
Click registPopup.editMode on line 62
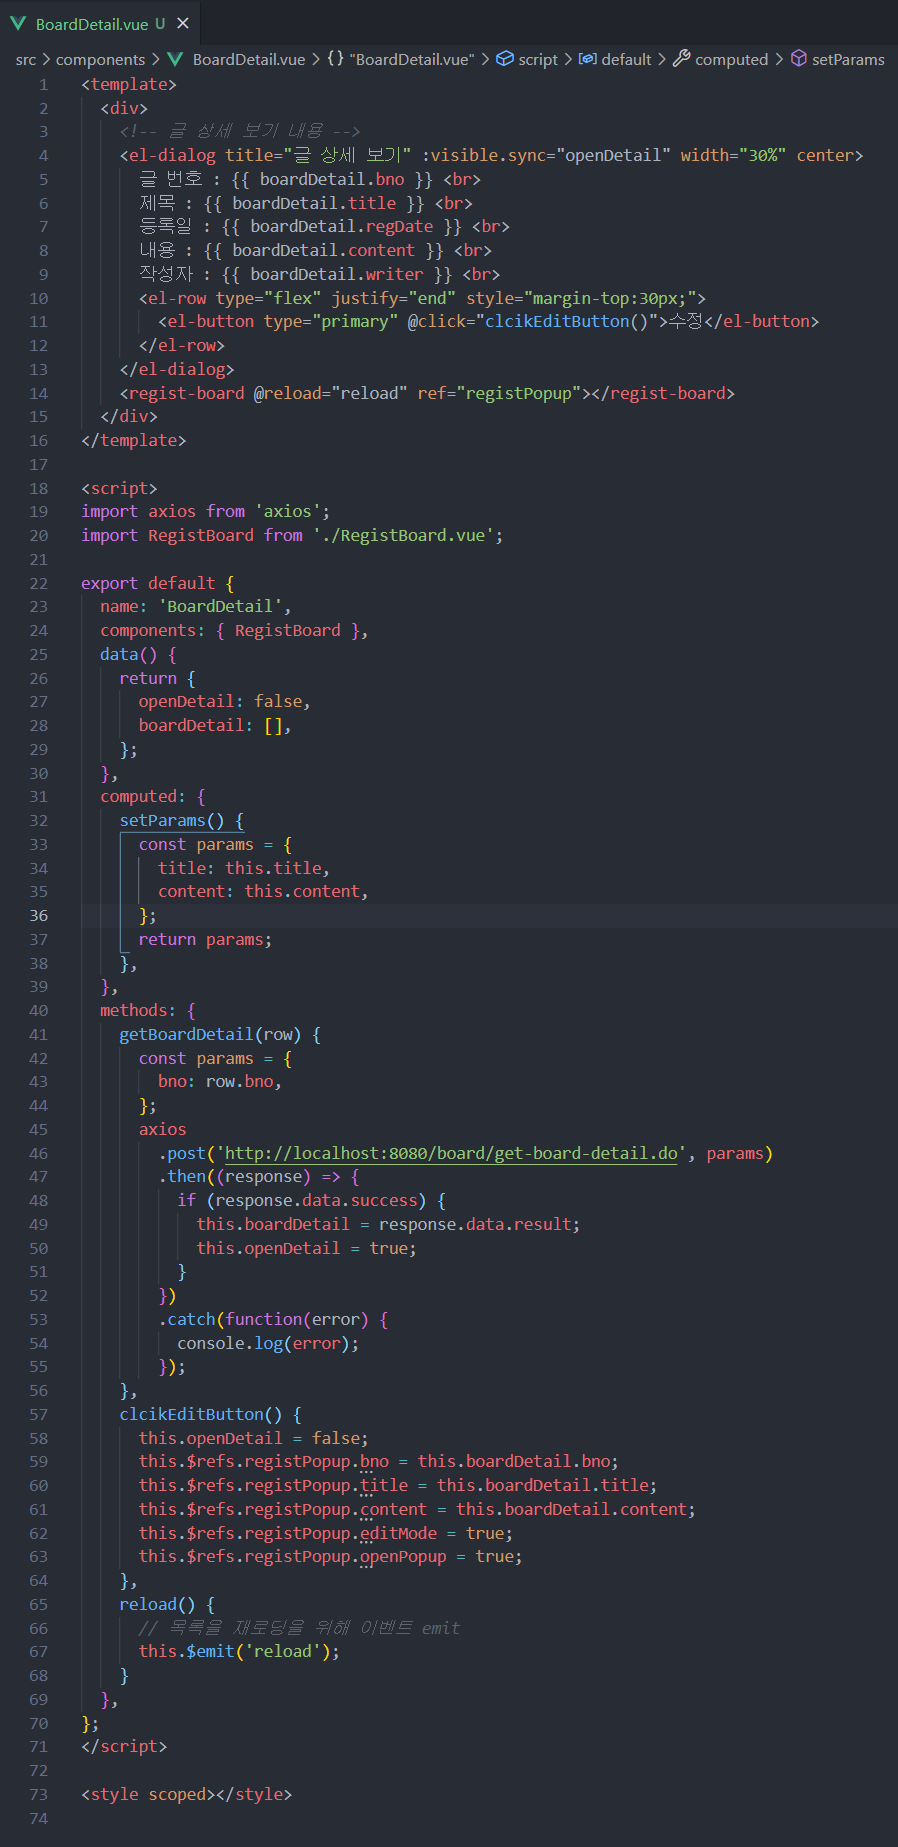click(340, 1534)
